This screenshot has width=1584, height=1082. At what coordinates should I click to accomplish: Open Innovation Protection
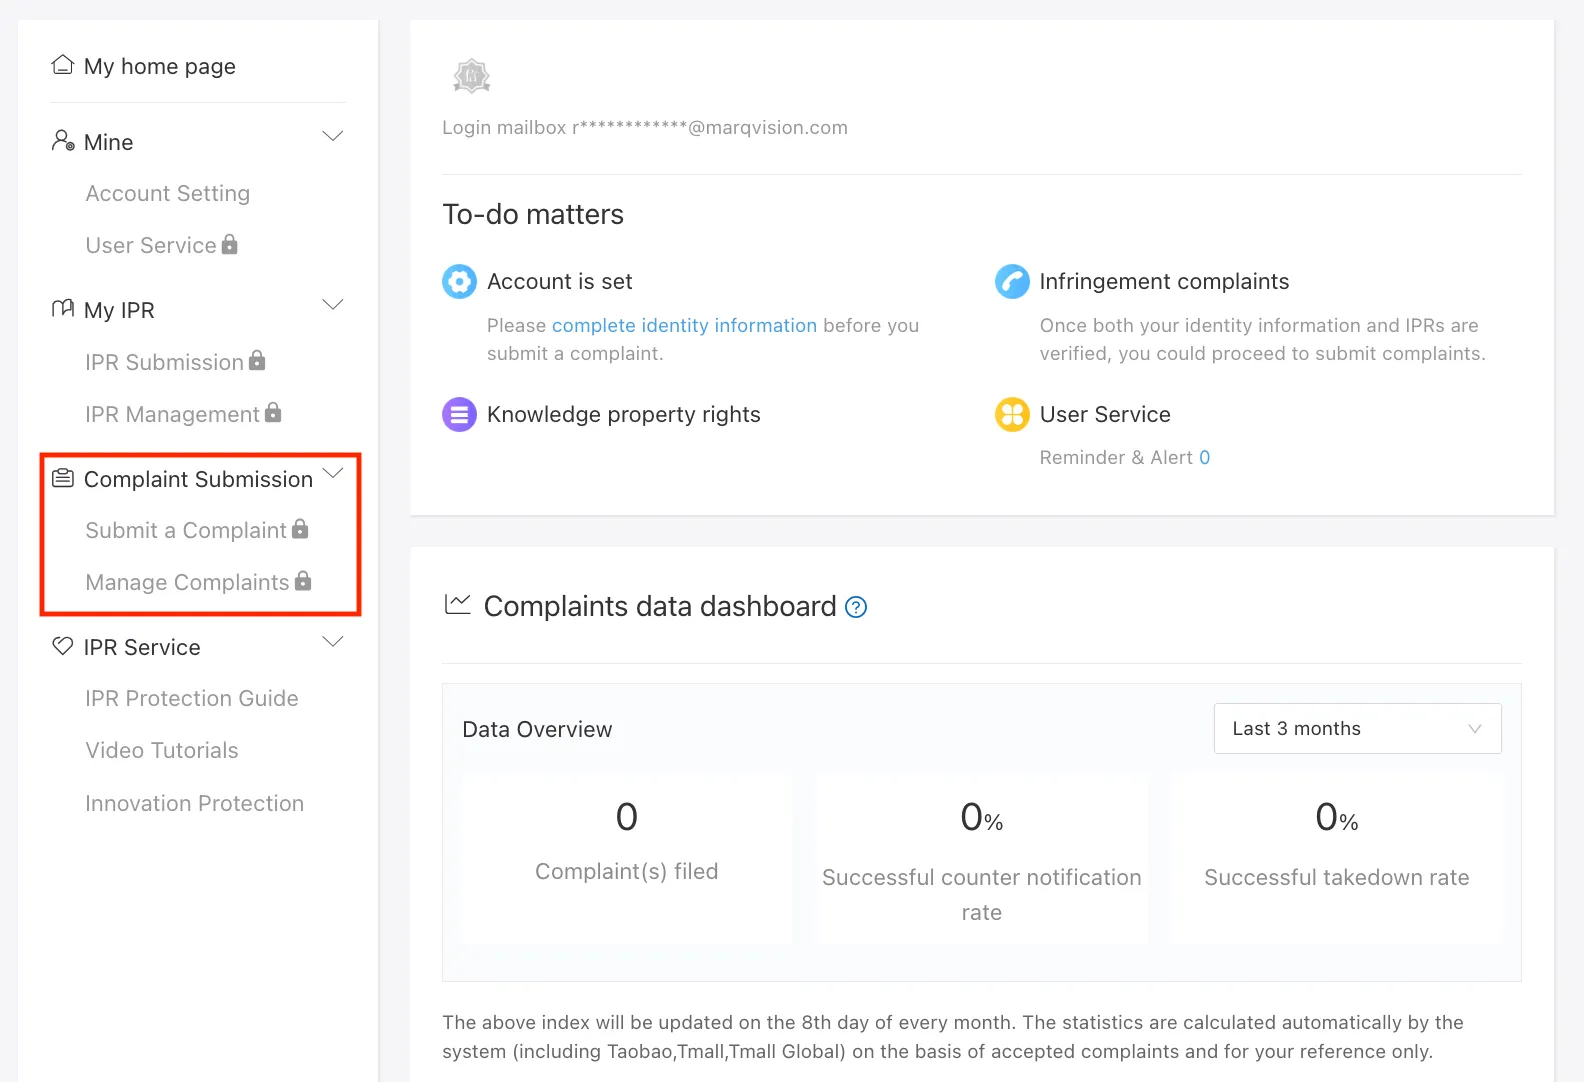pyautogui.click(x=195, y=803)
